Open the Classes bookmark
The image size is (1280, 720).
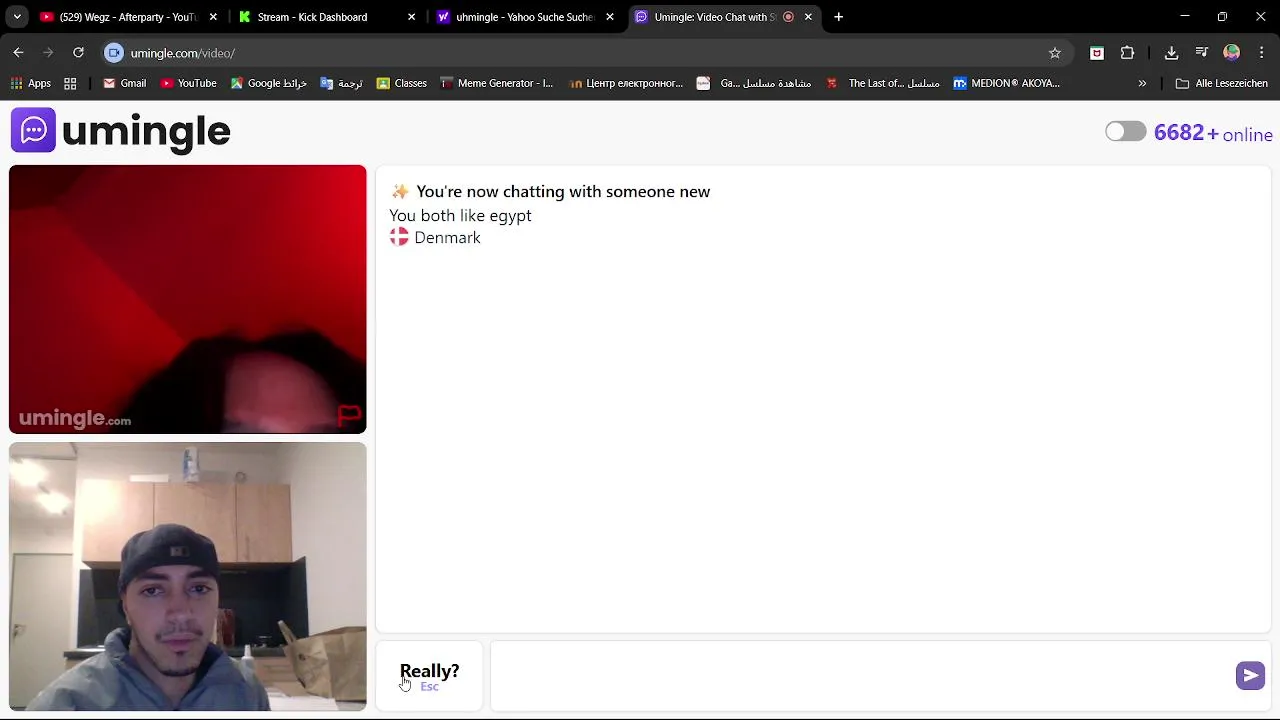pyautogui.click(x=402, y=83)
